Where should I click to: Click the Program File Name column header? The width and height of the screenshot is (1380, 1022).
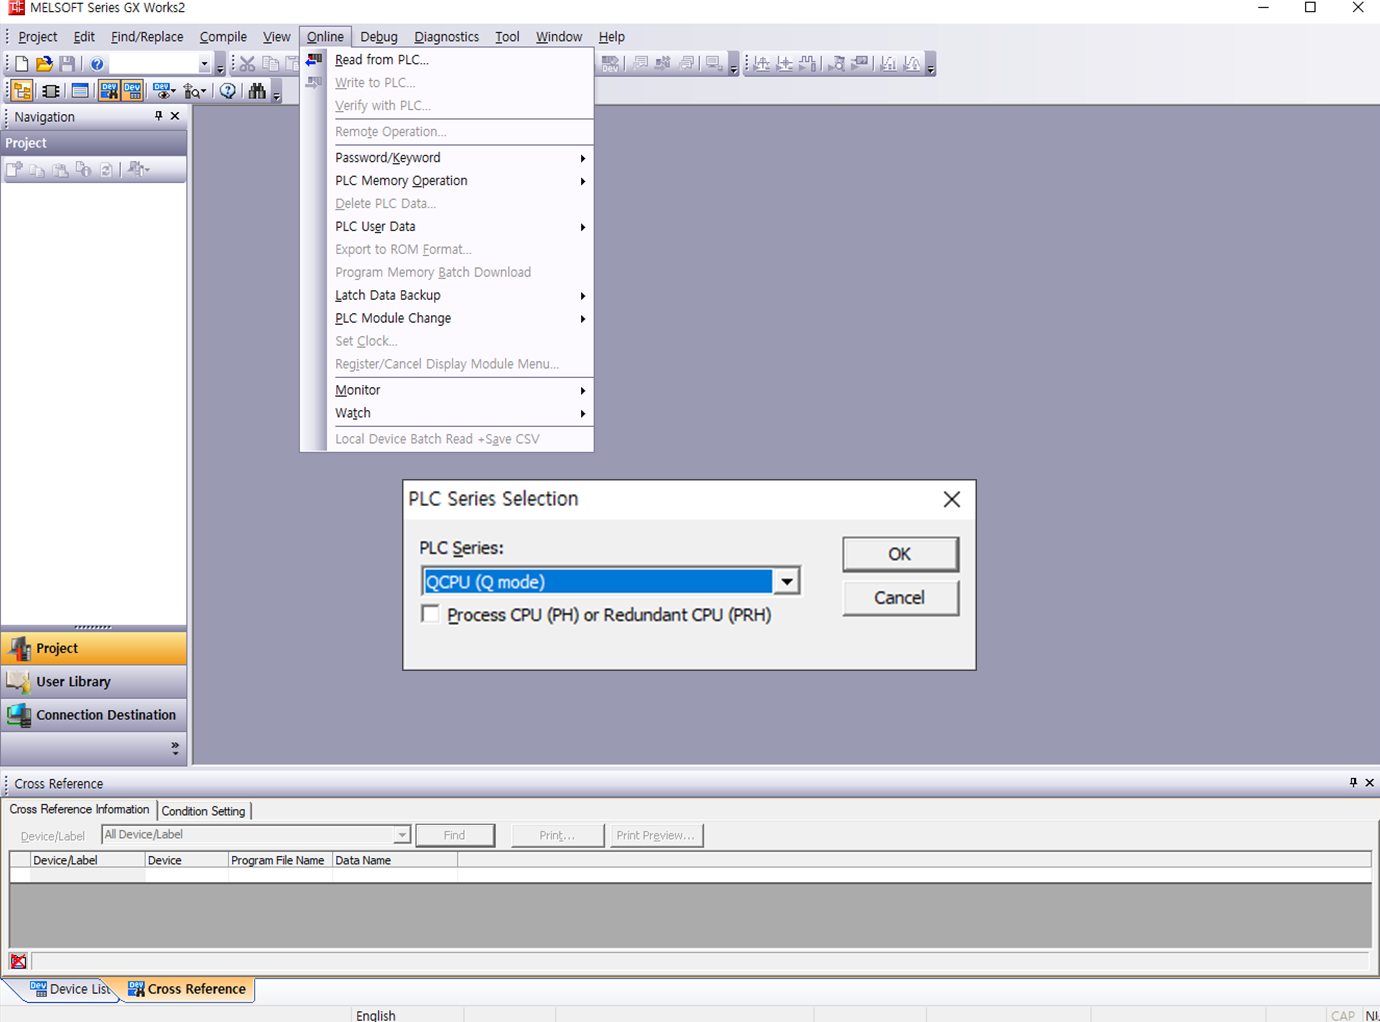pyautogui.click(x=280, y=860)
